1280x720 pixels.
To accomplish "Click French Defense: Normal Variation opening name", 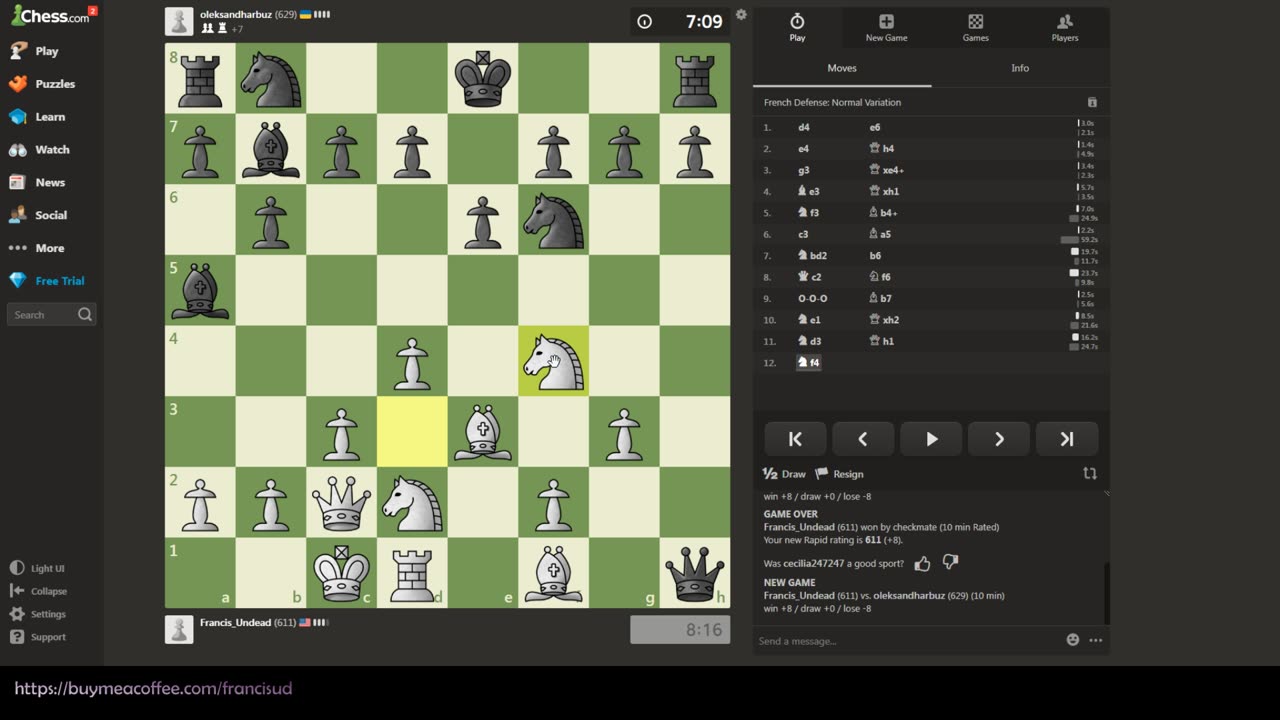I will click(832, 102).
